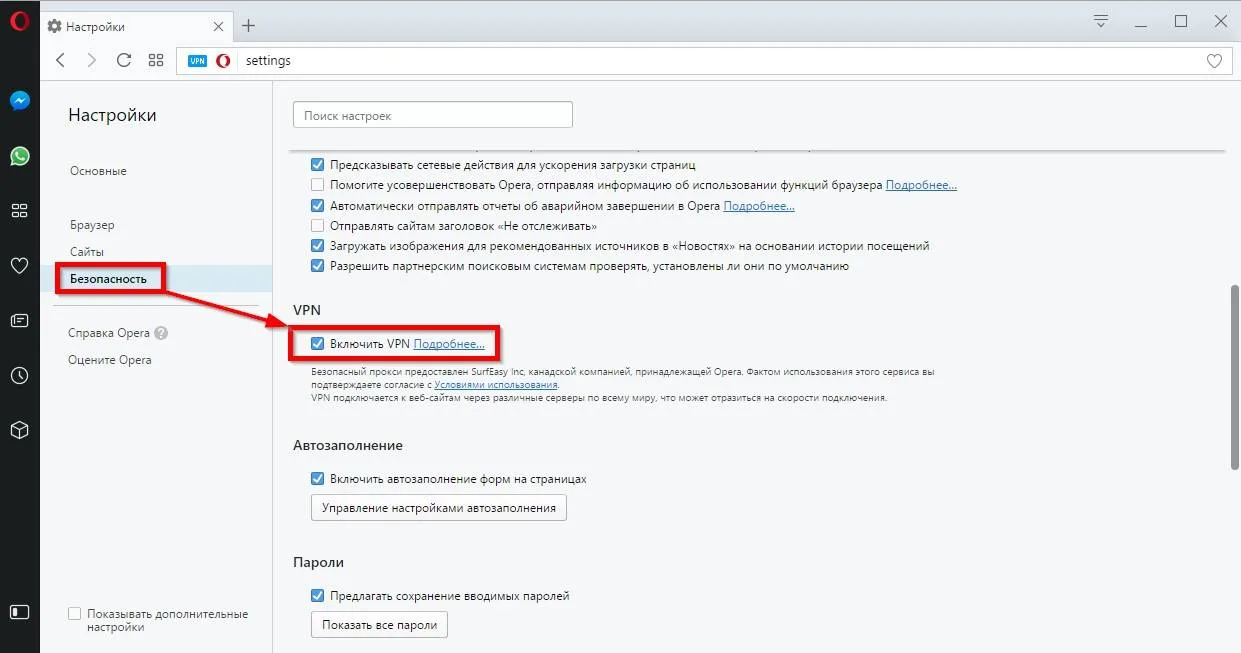Select the Основные settings section

98,171
